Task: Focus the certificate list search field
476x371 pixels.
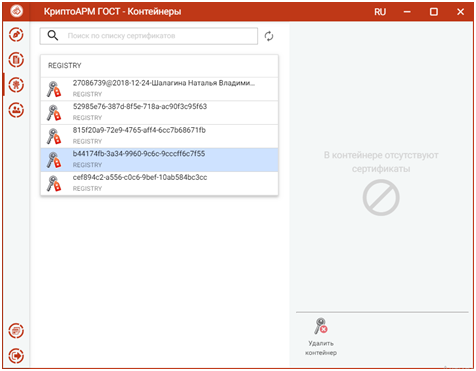Action: point(149,36)
